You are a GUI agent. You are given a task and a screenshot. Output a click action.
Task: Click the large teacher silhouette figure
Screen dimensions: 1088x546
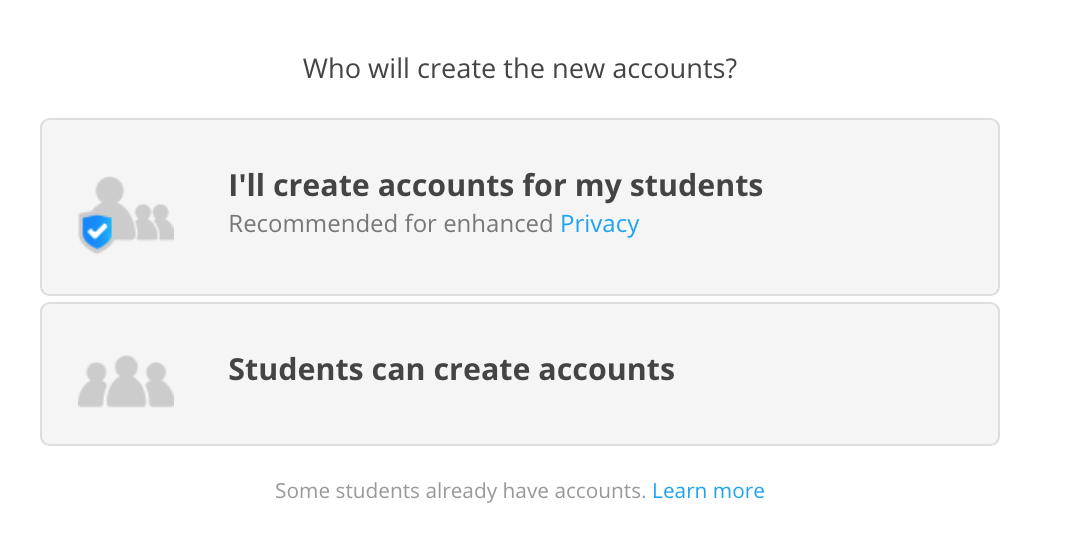tap(111, 207)
